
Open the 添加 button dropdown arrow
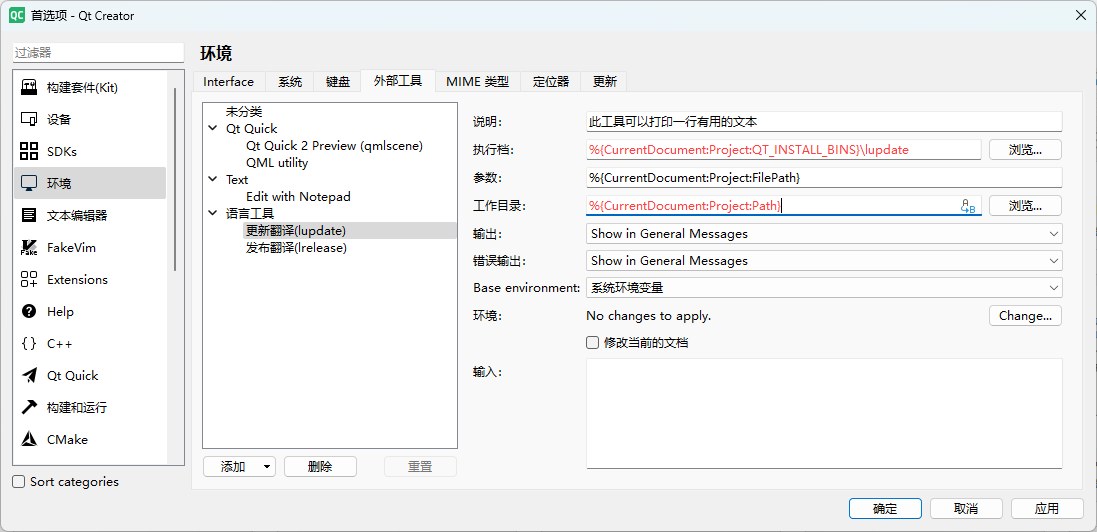267,467
